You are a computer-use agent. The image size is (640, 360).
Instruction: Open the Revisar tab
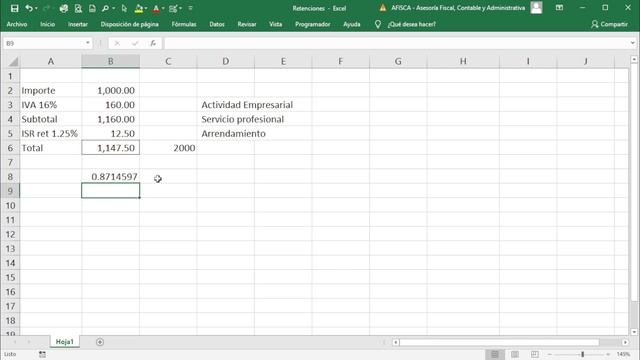(x=247, y=24)
